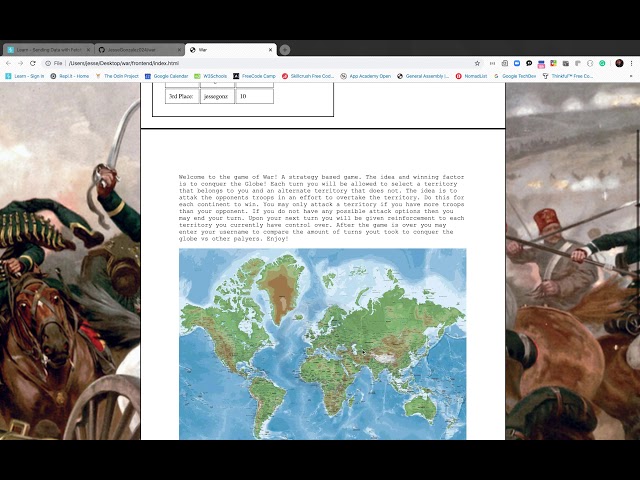
Task: Open the NomadList bookmark
Action: coord(471,76)
